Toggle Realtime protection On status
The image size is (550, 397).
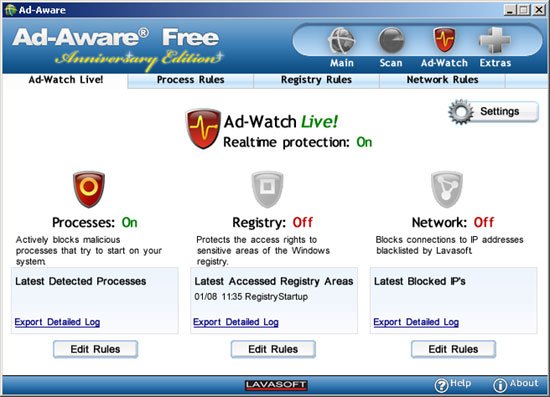364,142
